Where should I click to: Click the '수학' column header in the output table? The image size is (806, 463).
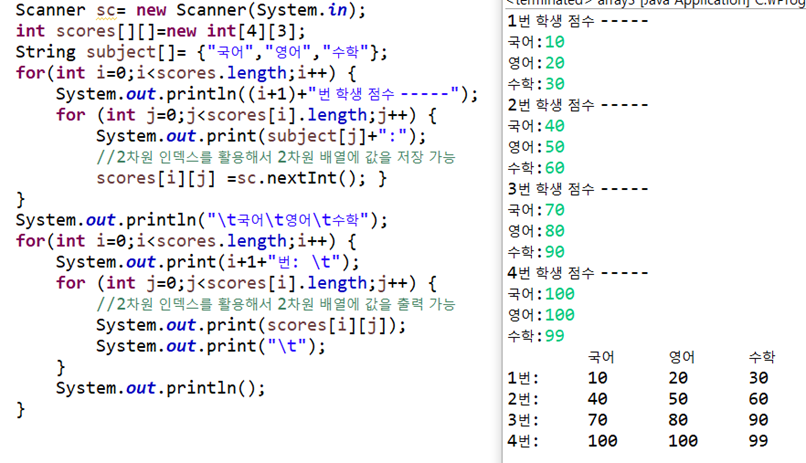(762, 357)
